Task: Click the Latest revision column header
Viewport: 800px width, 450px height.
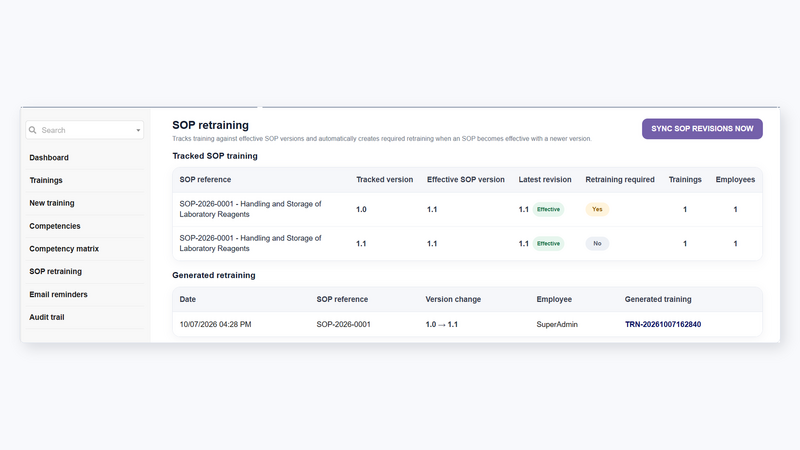Action: tap(545, 180)
